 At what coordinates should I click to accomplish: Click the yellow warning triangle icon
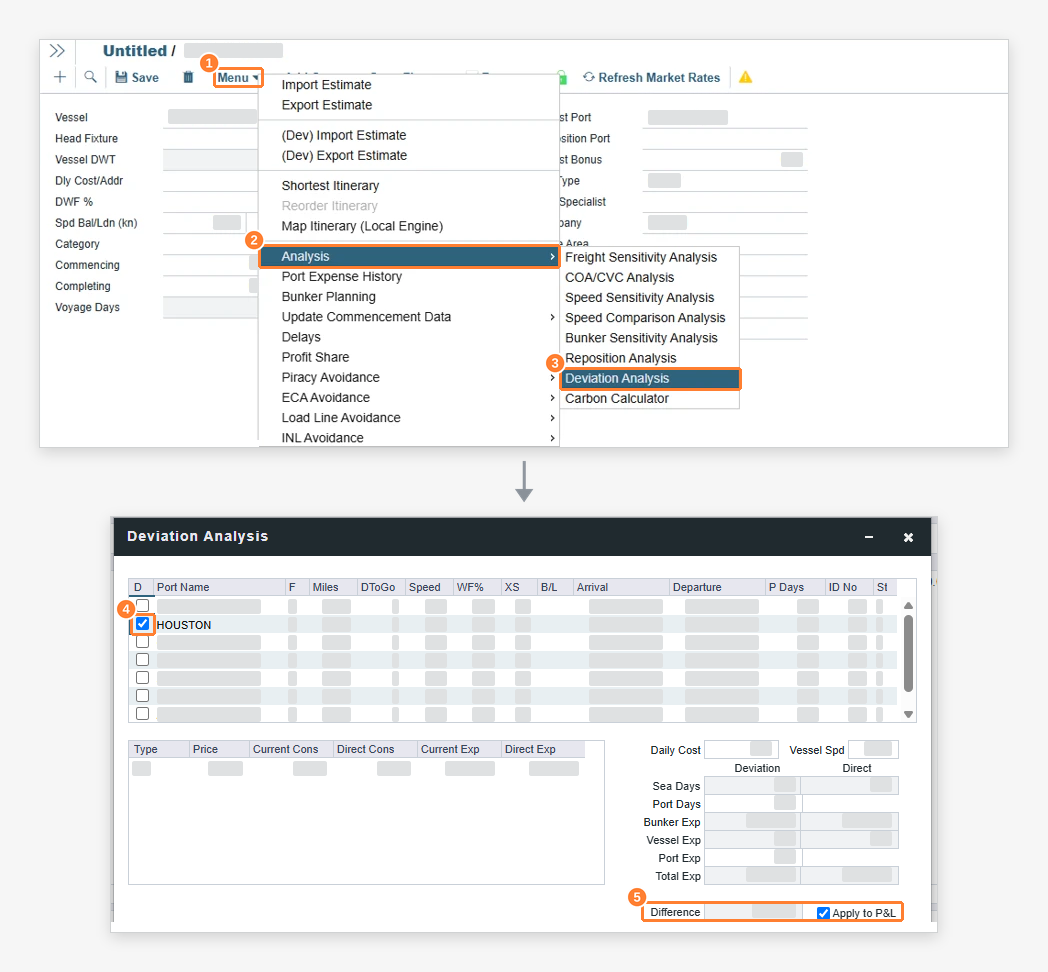point(745,78)
